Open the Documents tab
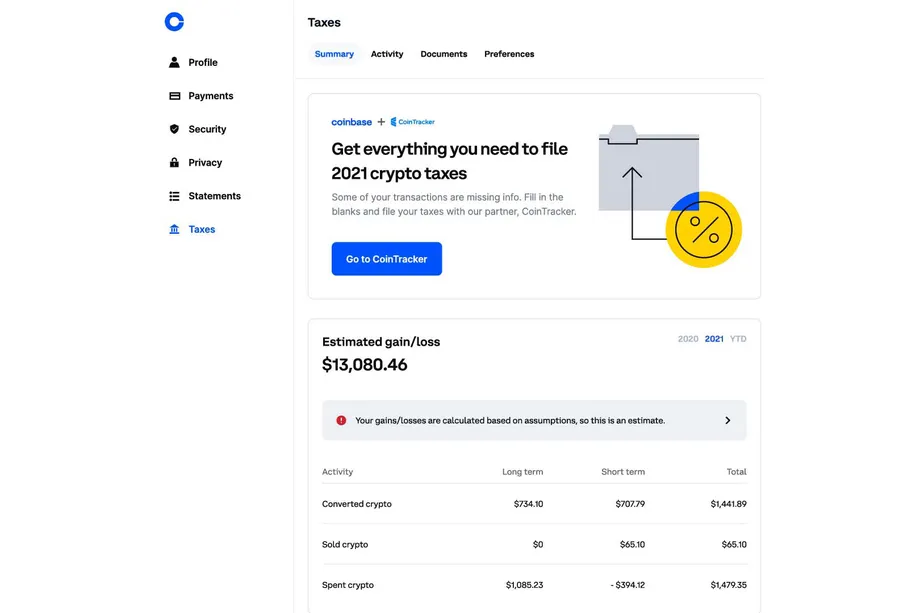 [444, 54]
